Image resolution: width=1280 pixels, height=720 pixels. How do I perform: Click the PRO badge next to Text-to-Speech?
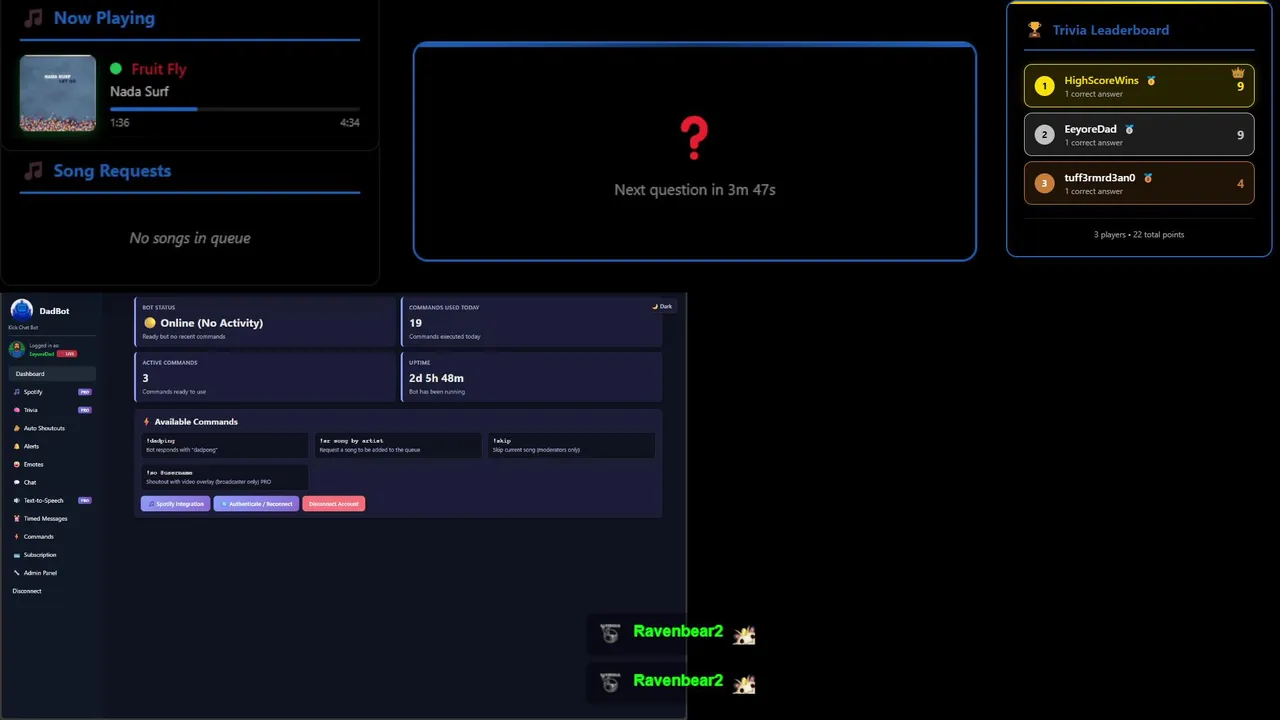85,500
